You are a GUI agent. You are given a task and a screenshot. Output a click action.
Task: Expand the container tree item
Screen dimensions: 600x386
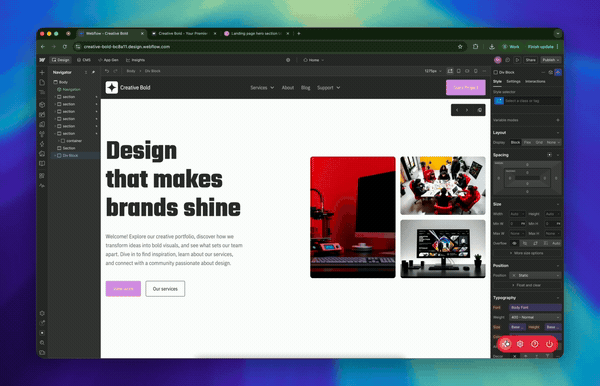[x=59, y=141]
